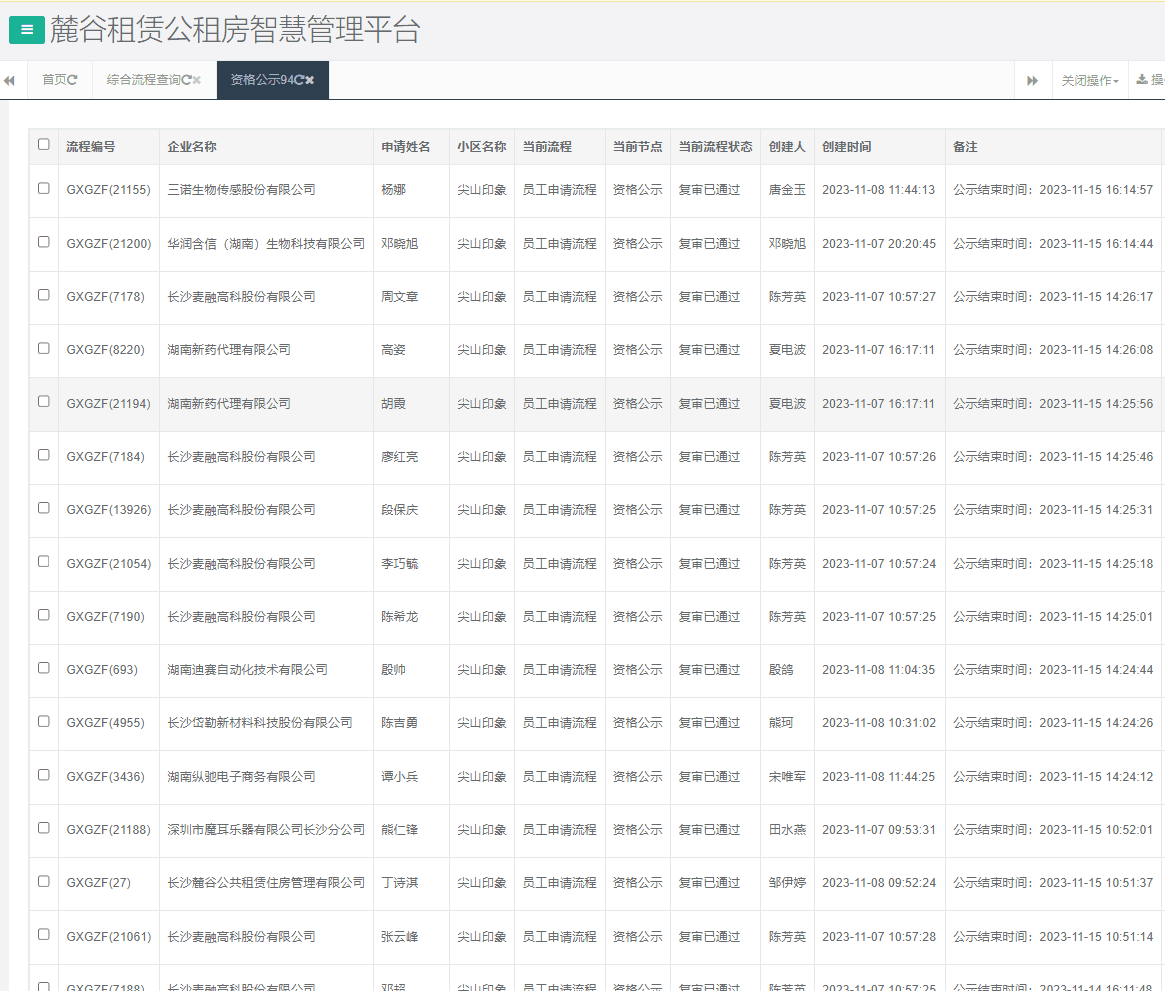The height and width of the screenshot is (991, 1165).
Task: Tick the select-all checkbox in table header
Action: [x=43, y=145]
